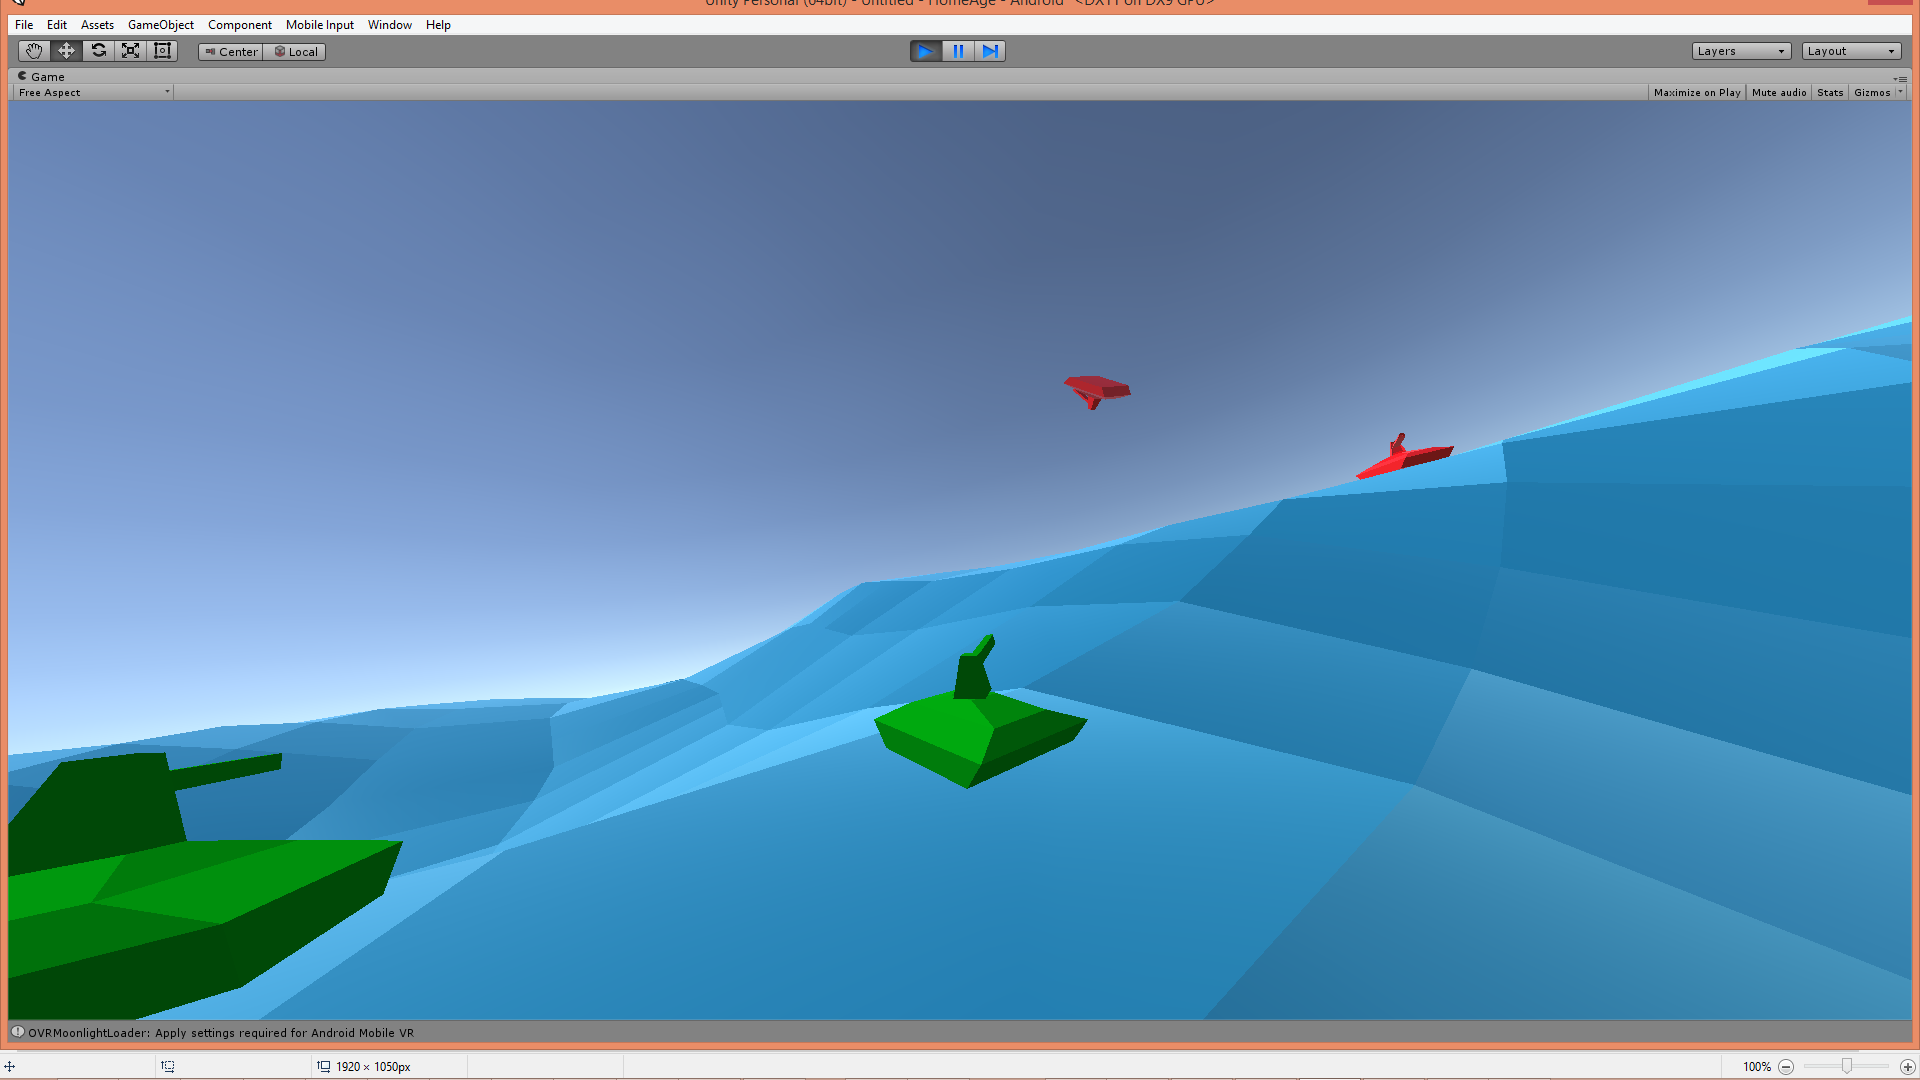1920x1080 pixels.
Task: Show Stats overlay in Game view
Action: tap(1830, 93)
